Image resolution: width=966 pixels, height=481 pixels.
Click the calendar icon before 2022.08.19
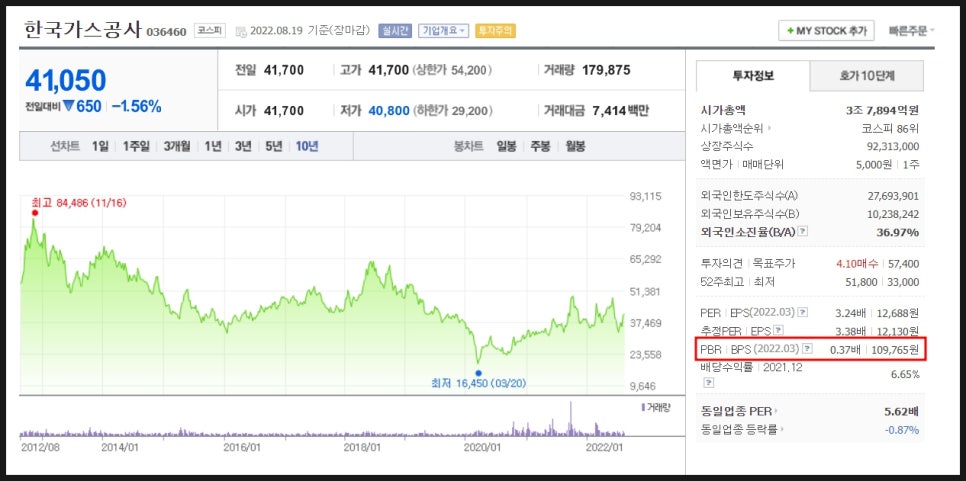(242, 31)
